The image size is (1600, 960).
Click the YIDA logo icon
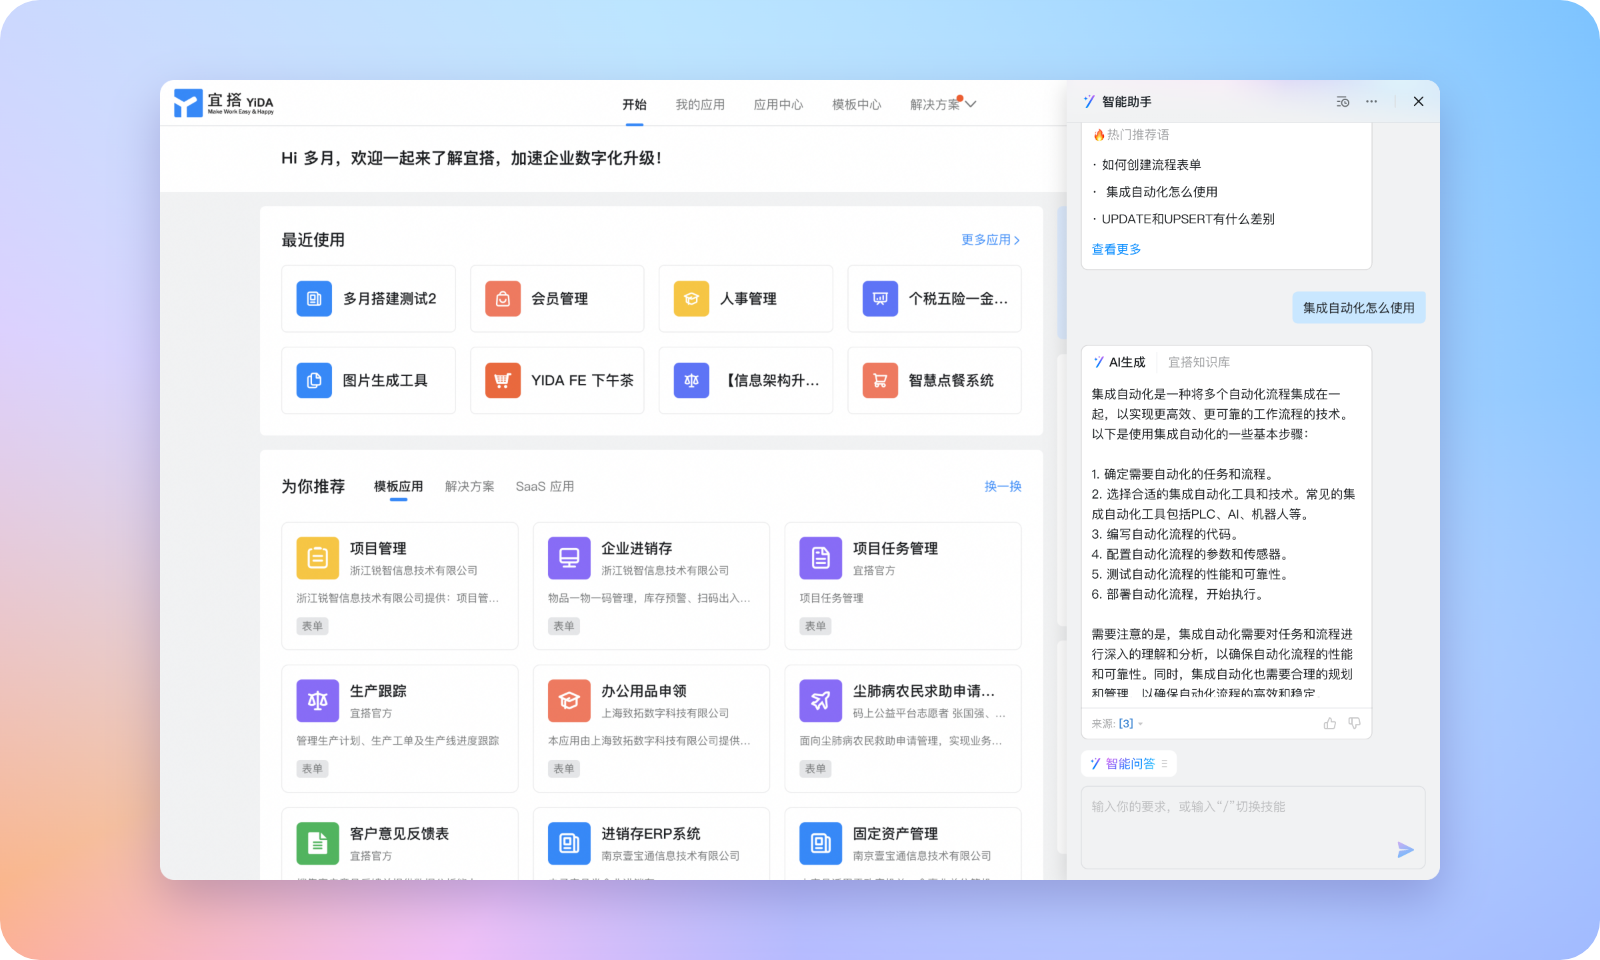tap(188, 103)
